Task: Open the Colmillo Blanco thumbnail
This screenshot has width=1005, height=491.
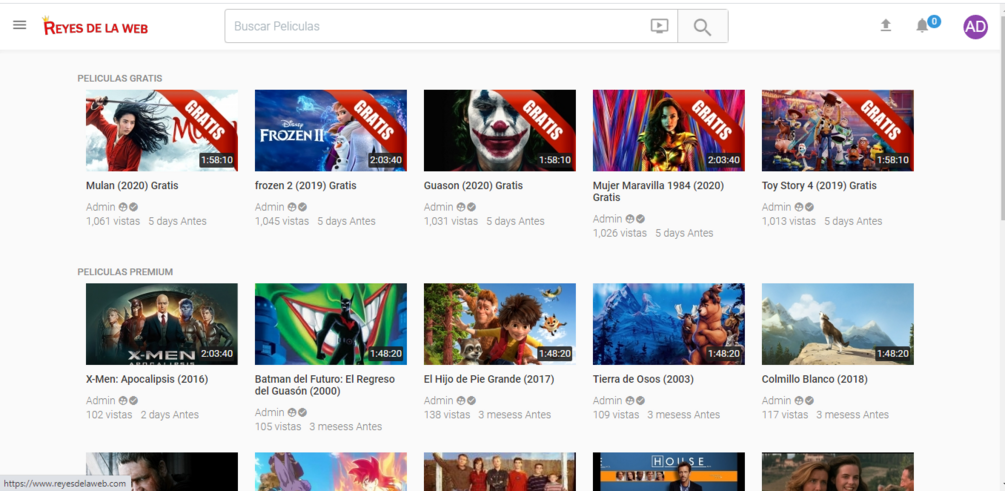Action: (838, 324)
